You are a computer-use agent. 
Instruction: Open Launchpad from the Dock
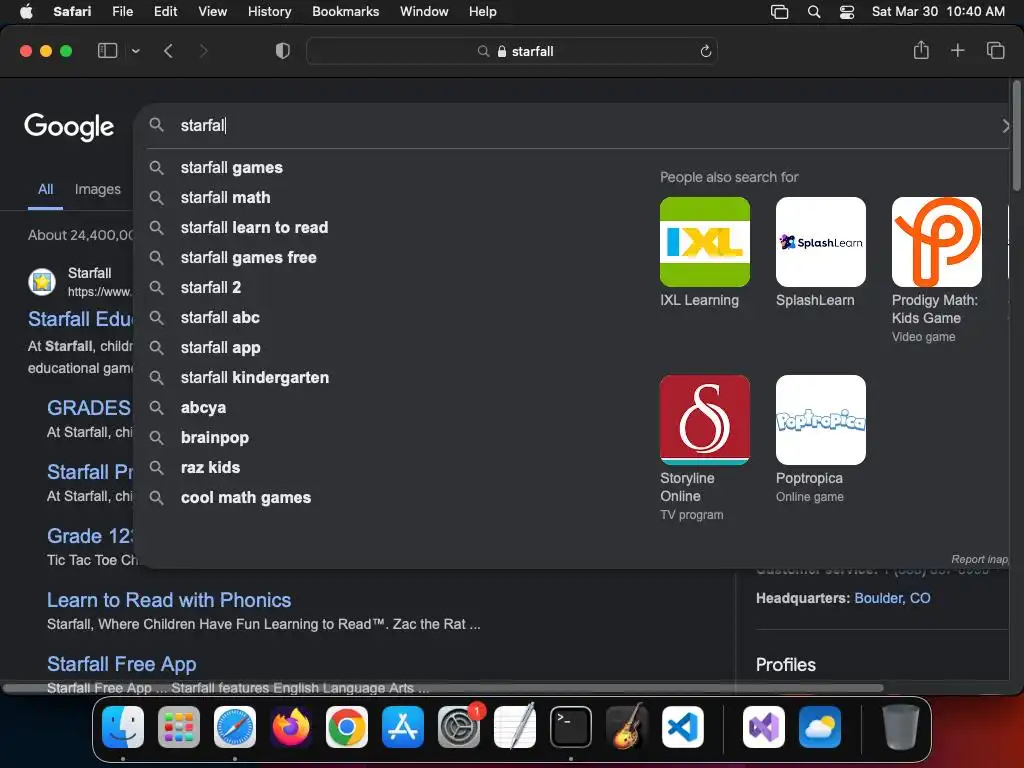pyautogui.click(x=178, y=727)
